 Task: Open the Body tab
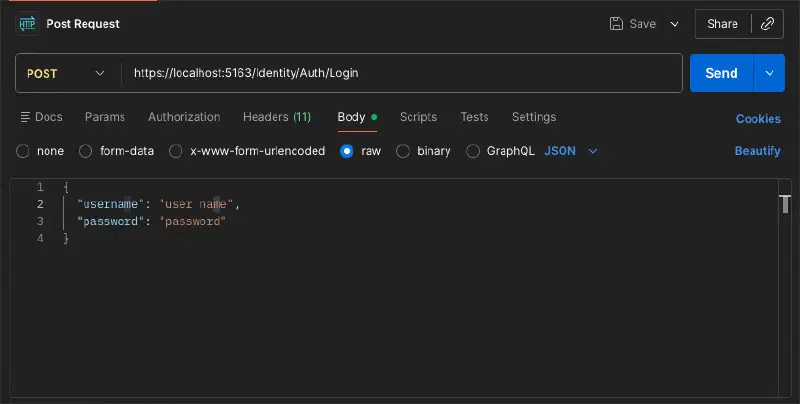[357, 117]
